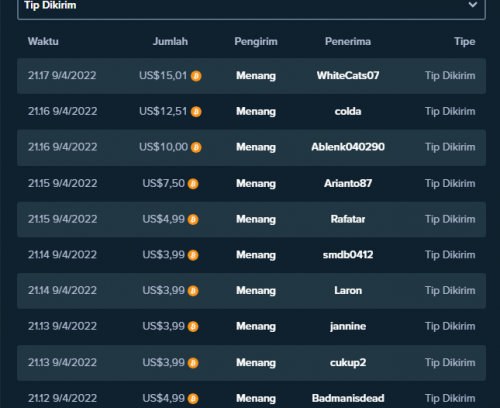Viewport: 500px width, 408px height.
Task: Open recipient Ablenk040290 profile
Action: tap(348, 147)
